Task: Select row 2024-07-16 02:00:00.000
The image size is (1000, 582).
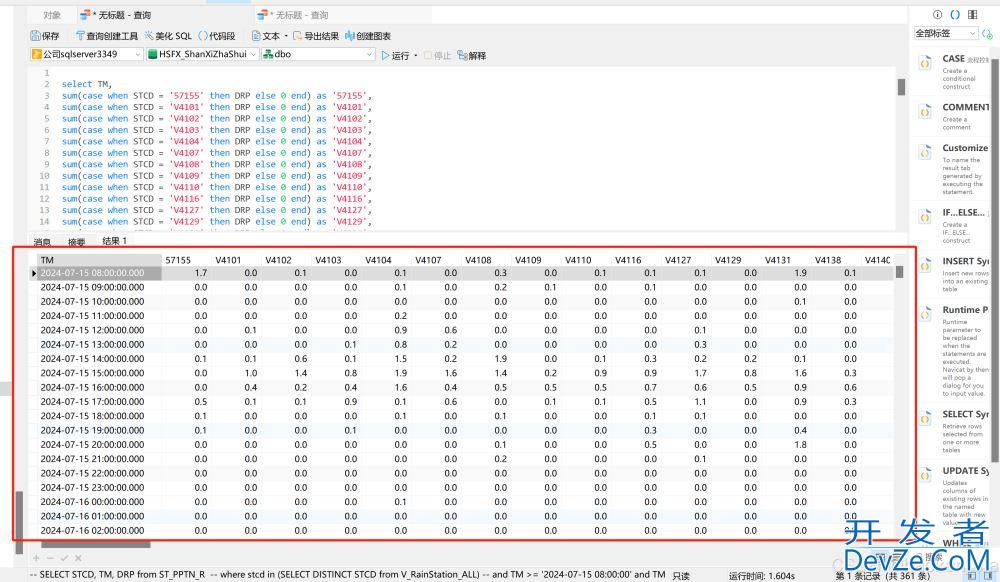Action: (462, 530)
